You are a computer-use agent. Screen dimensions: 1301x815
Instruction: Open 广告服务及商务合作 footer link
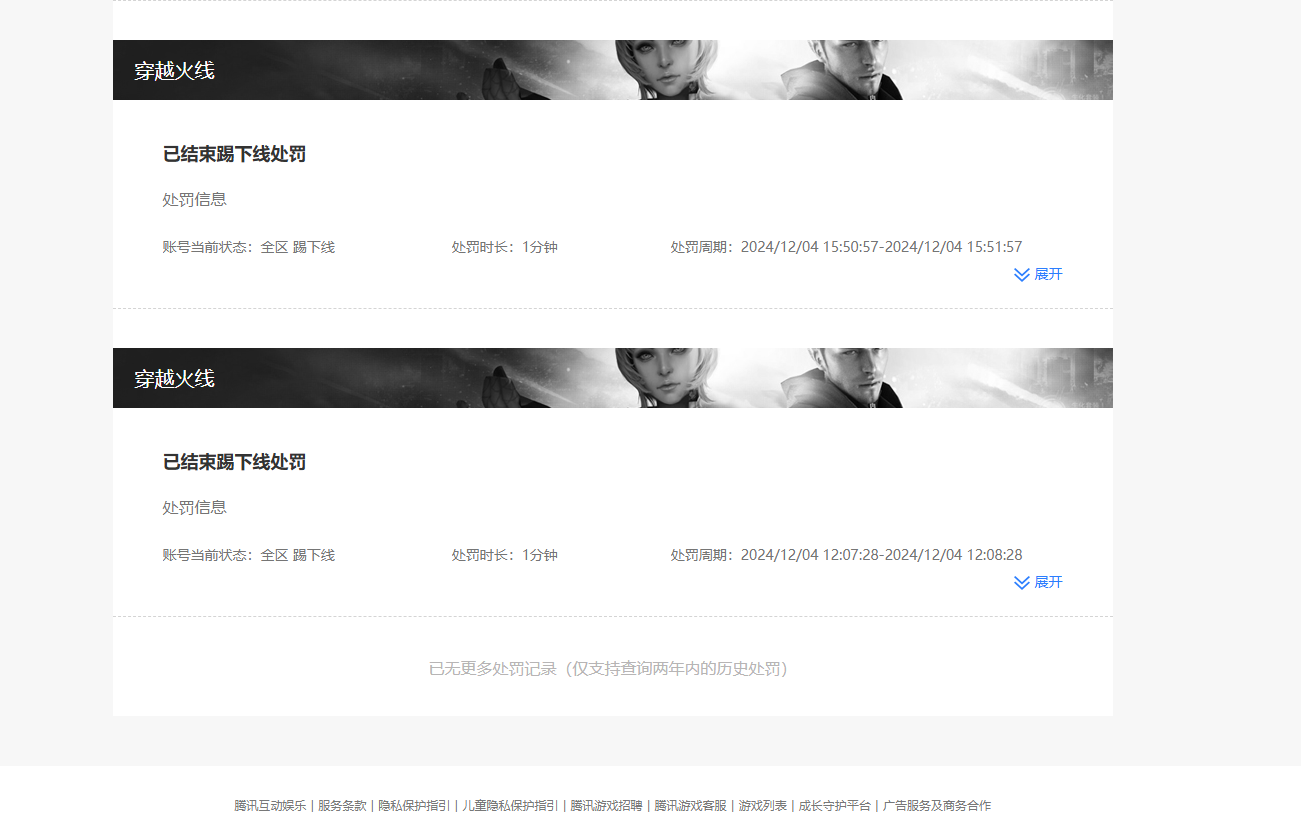[x=936, y=805]
